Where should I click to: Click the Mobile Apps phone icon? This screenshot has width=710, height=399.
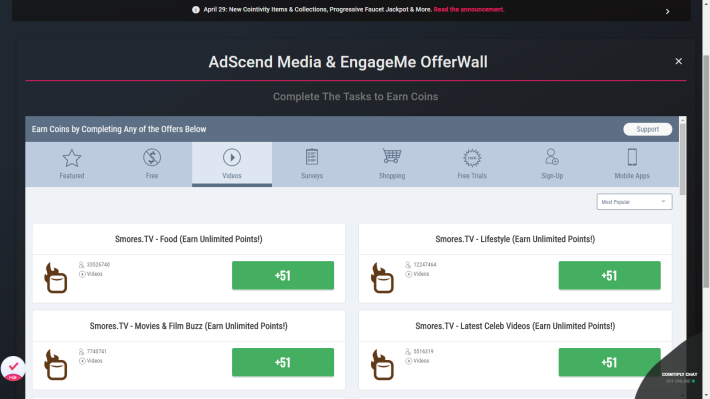632,157
